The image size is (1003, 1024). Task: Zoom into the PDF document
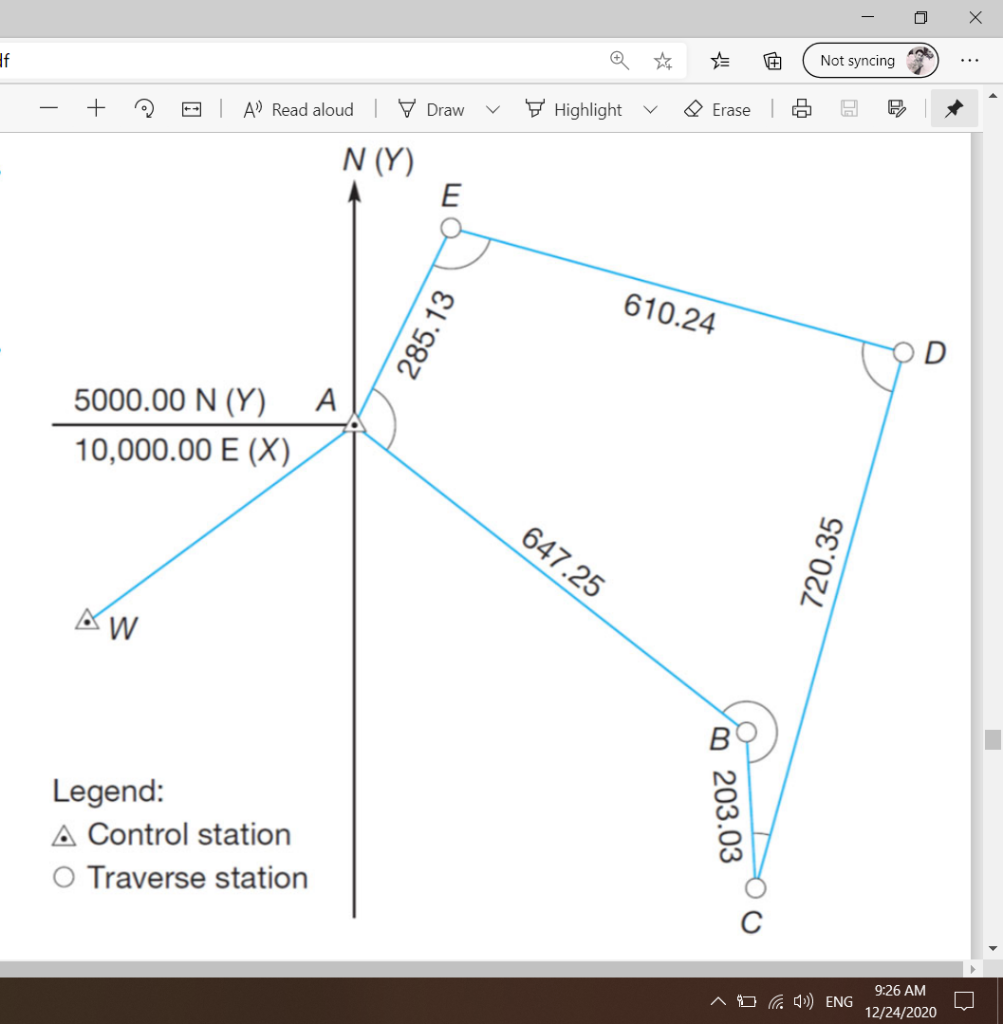pyautogui.click(x=96, y=109)
